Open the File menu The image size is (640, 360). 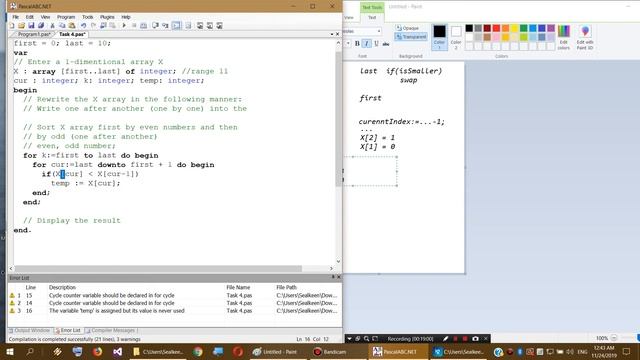click(x=16, y=17)
